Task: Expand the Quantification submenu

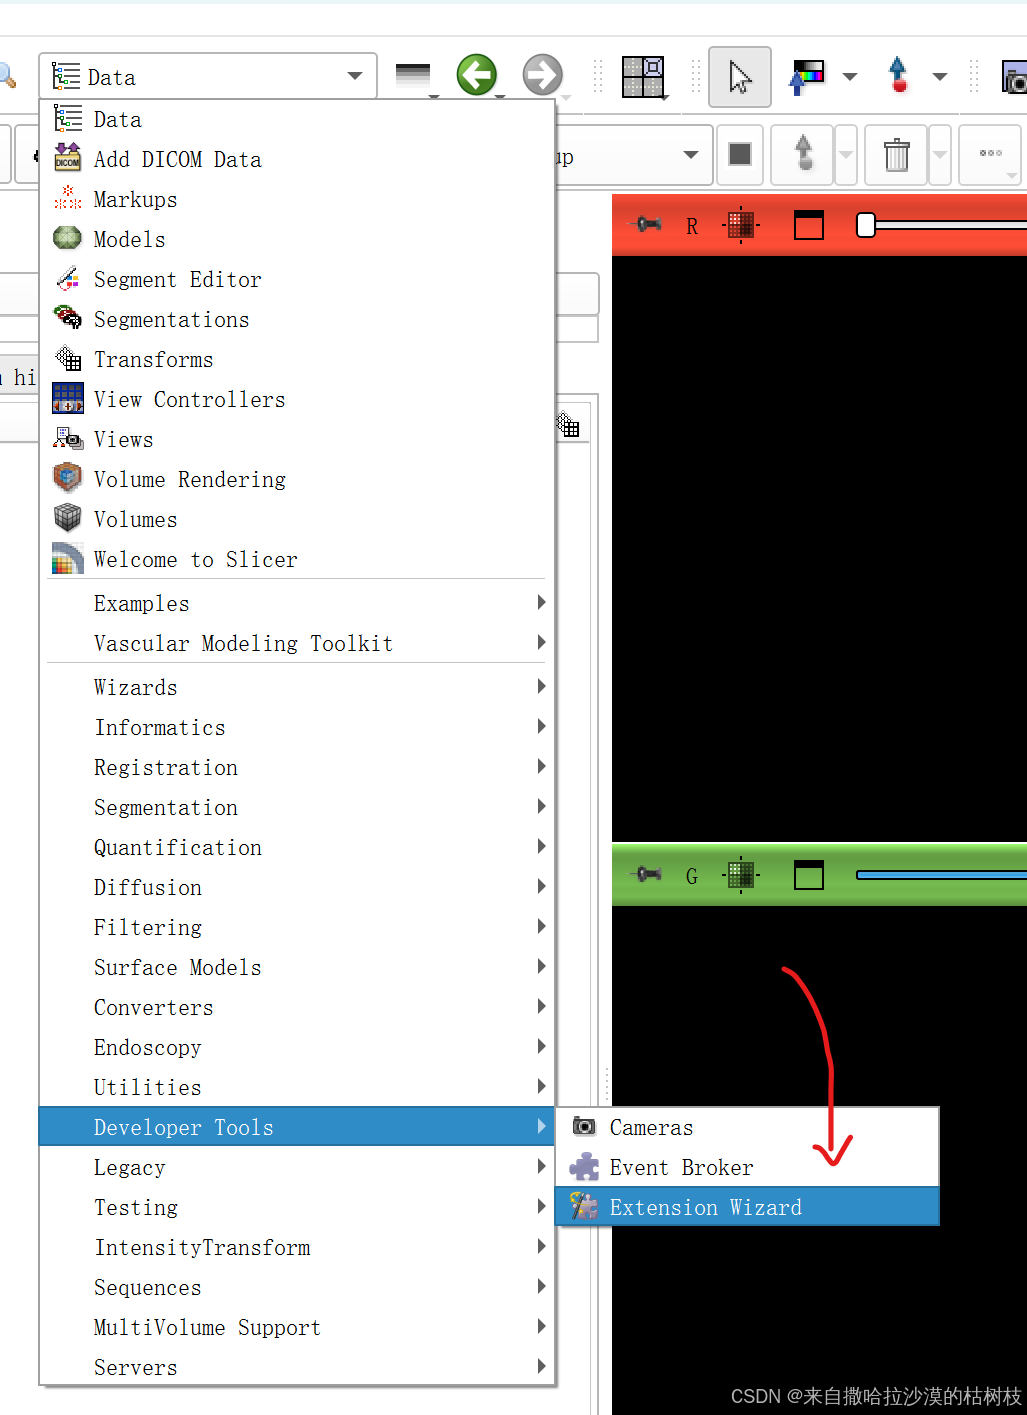Action: point(297,847)
